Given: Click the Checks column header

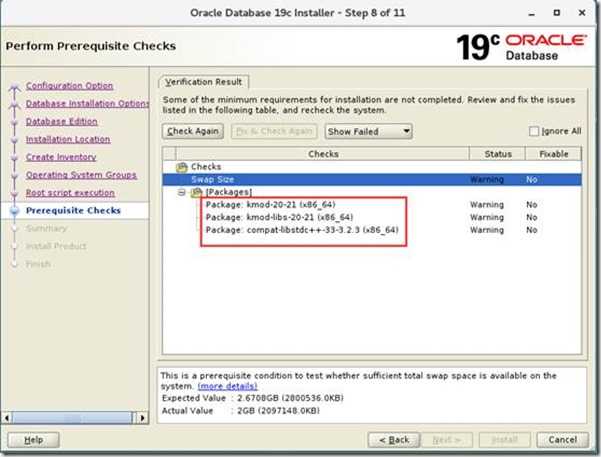Looking at the screenshot, I should [323, 154].
